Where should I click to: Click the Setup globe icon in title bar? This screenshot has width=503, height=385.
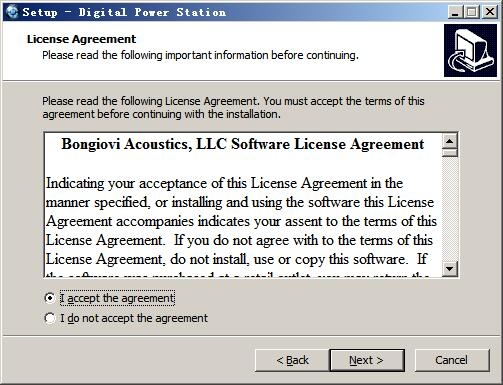point(12,12)
